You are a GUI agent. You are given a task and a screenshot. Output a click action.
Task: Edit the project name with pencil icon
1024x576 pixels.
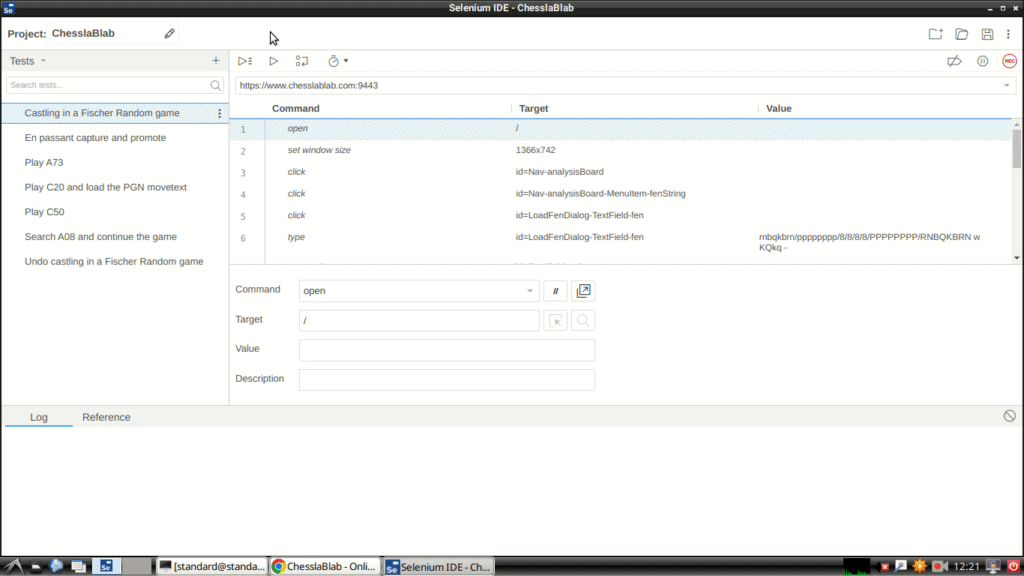pos(169,33)
